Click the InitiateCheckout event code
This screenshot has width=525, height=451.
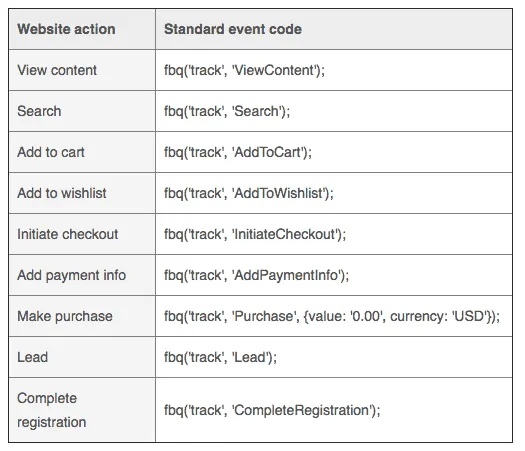[255, 234]
